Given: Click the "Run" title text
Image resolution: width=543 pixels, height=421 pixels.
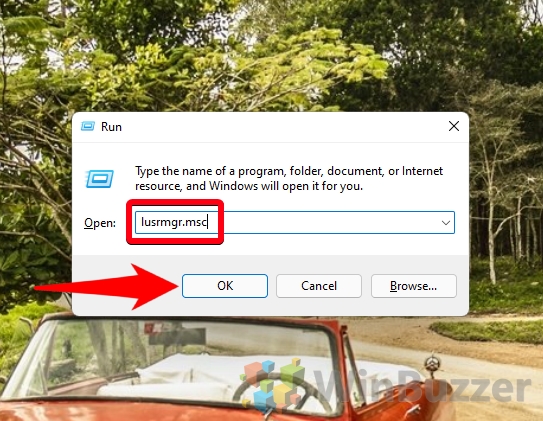Looking at the screenshot, I should click(111, 127).
